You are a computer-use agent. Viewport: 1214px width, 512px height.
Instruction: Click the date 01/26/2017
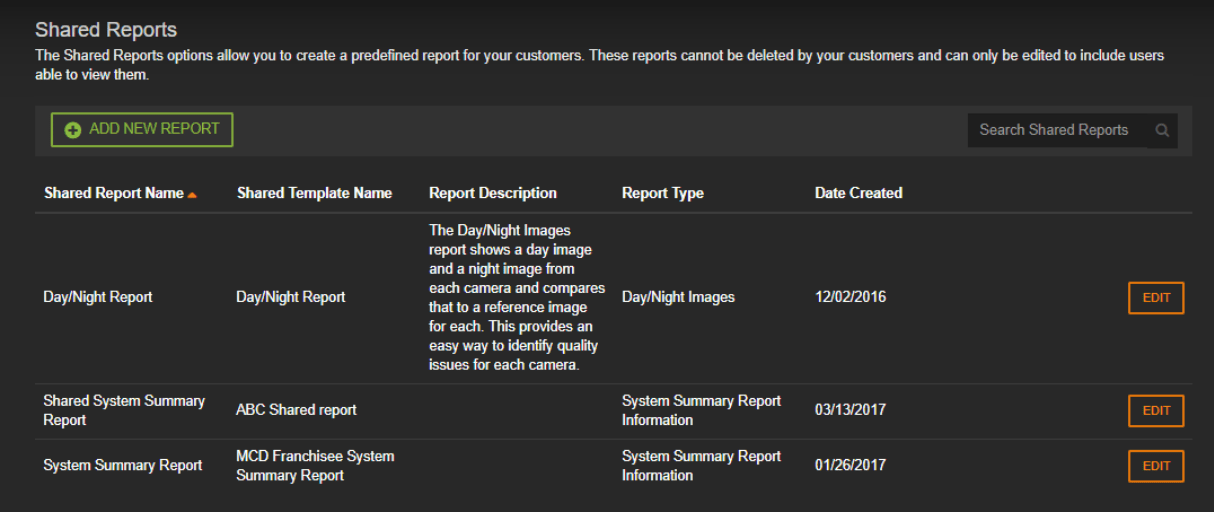[850, 466]
